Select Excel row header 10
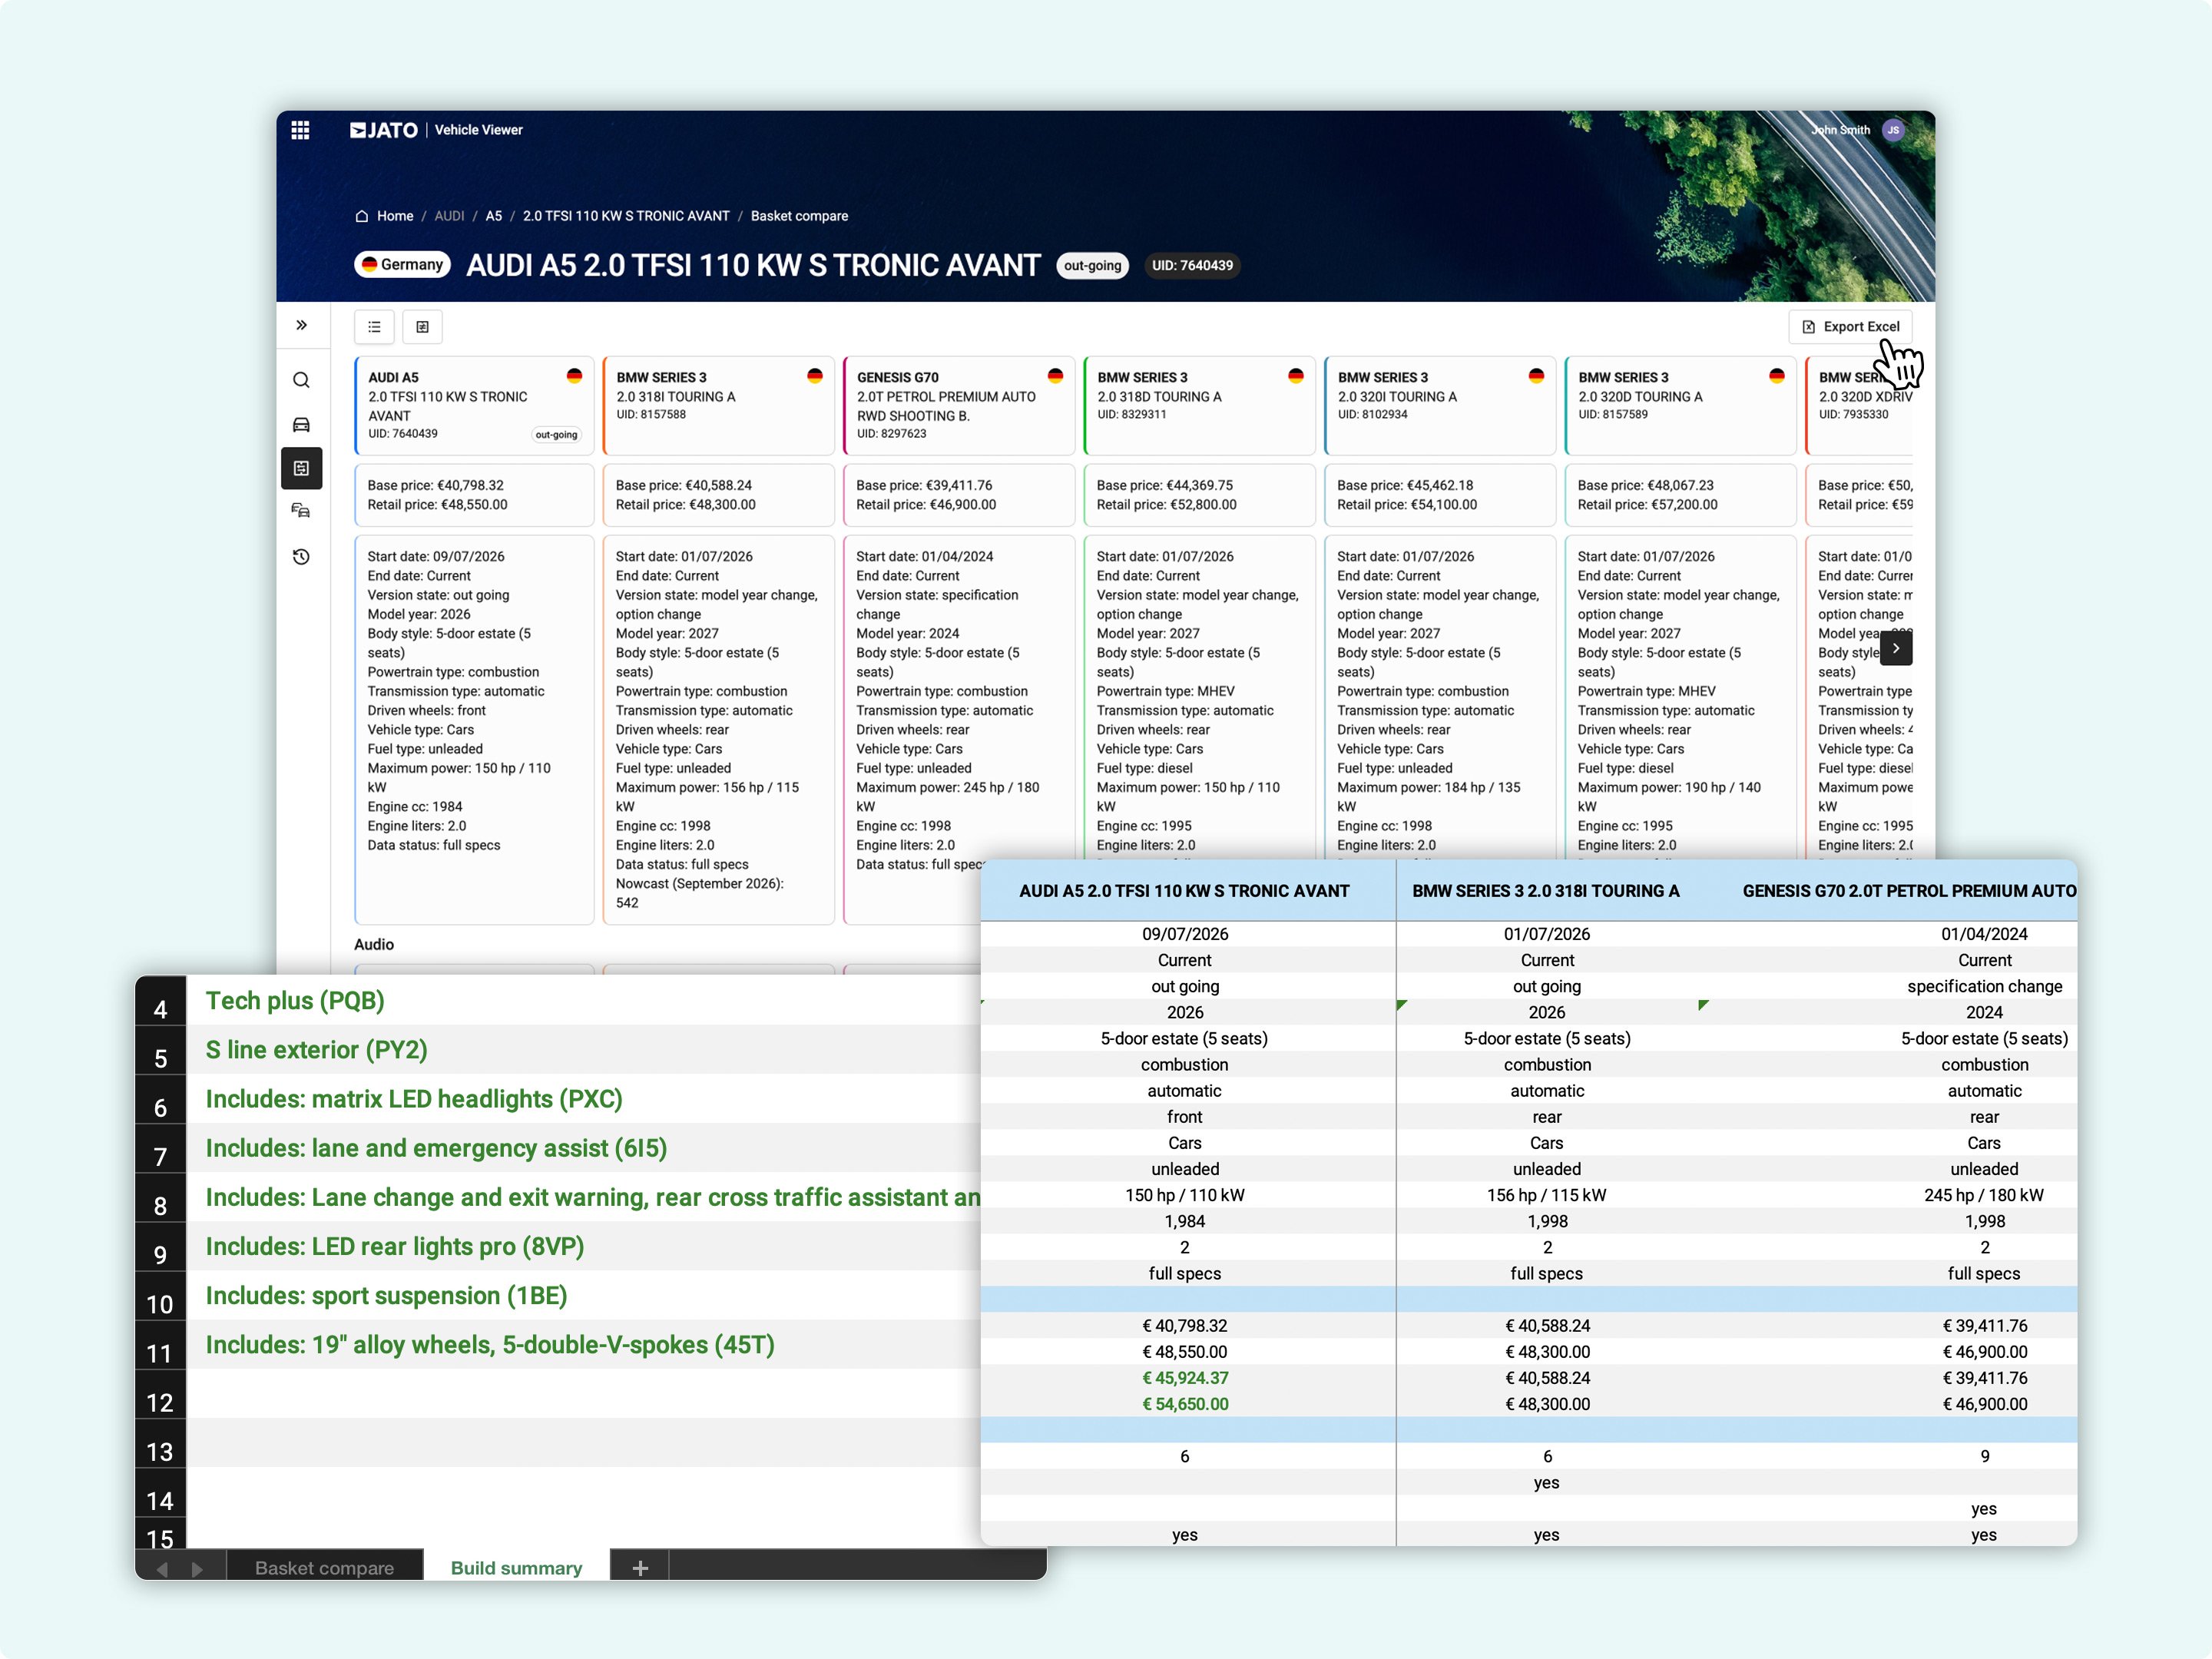This screenshot has height=1659, width=2212. click(160, 1296)
